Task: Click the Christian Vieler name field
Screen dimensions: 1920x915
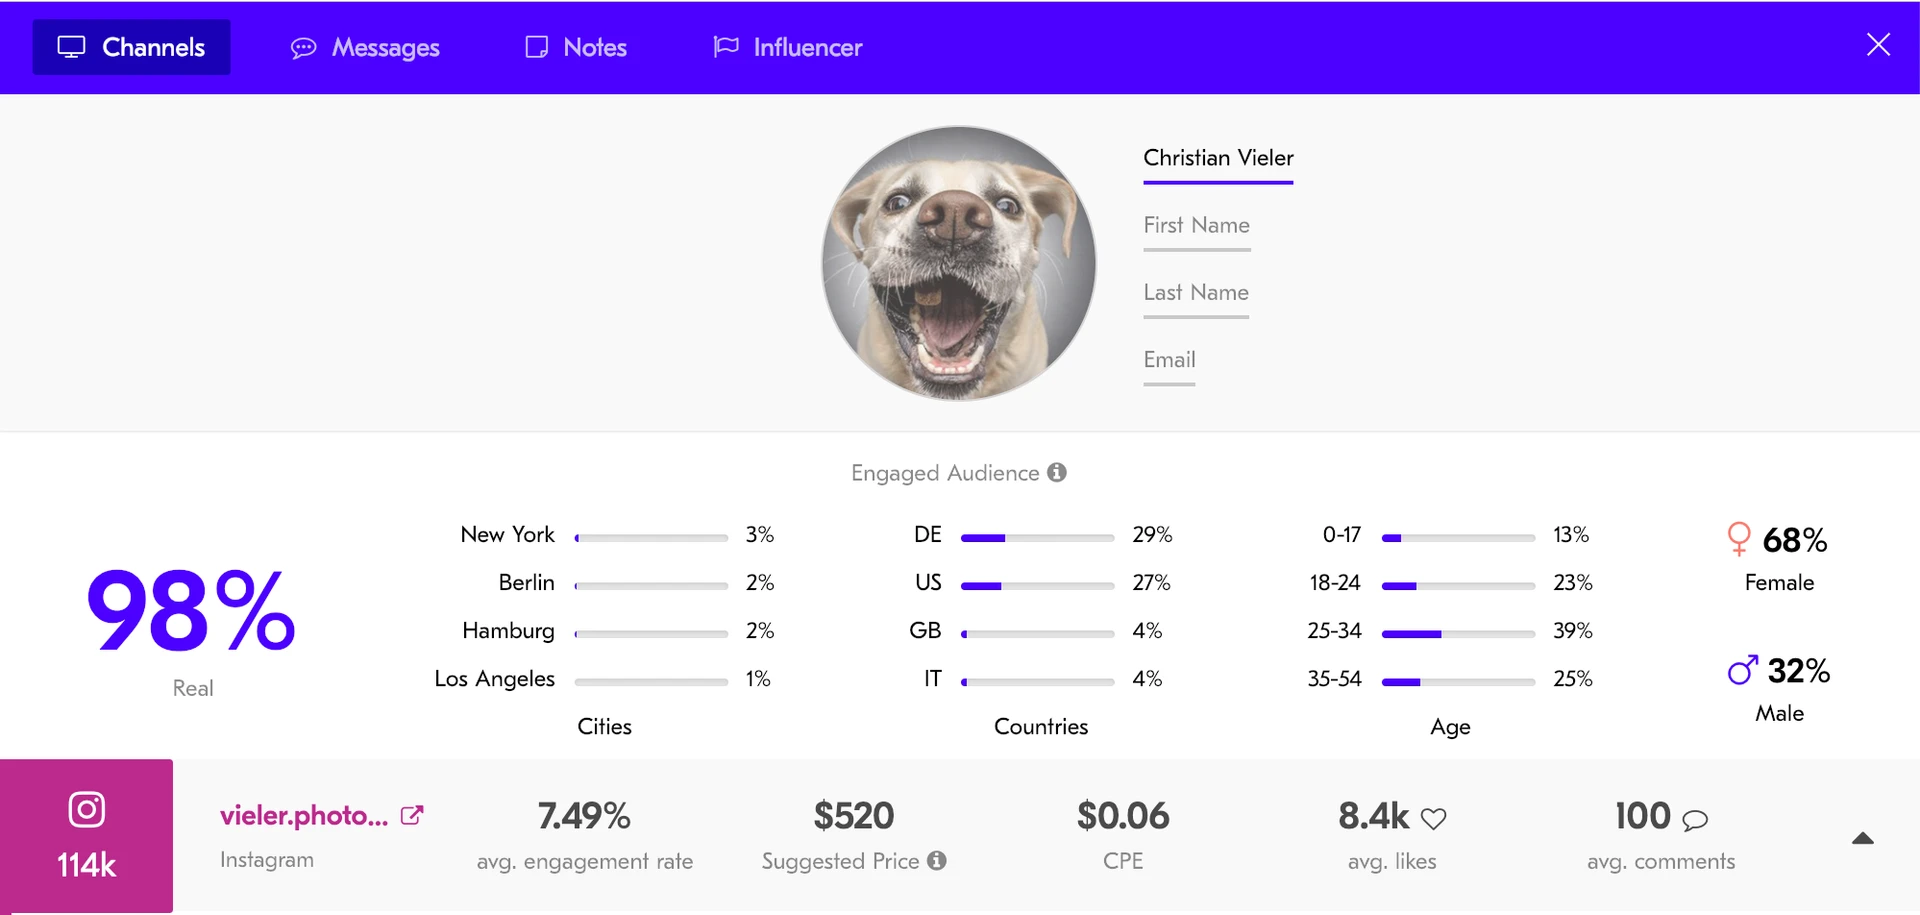Action: point(1218,158)
